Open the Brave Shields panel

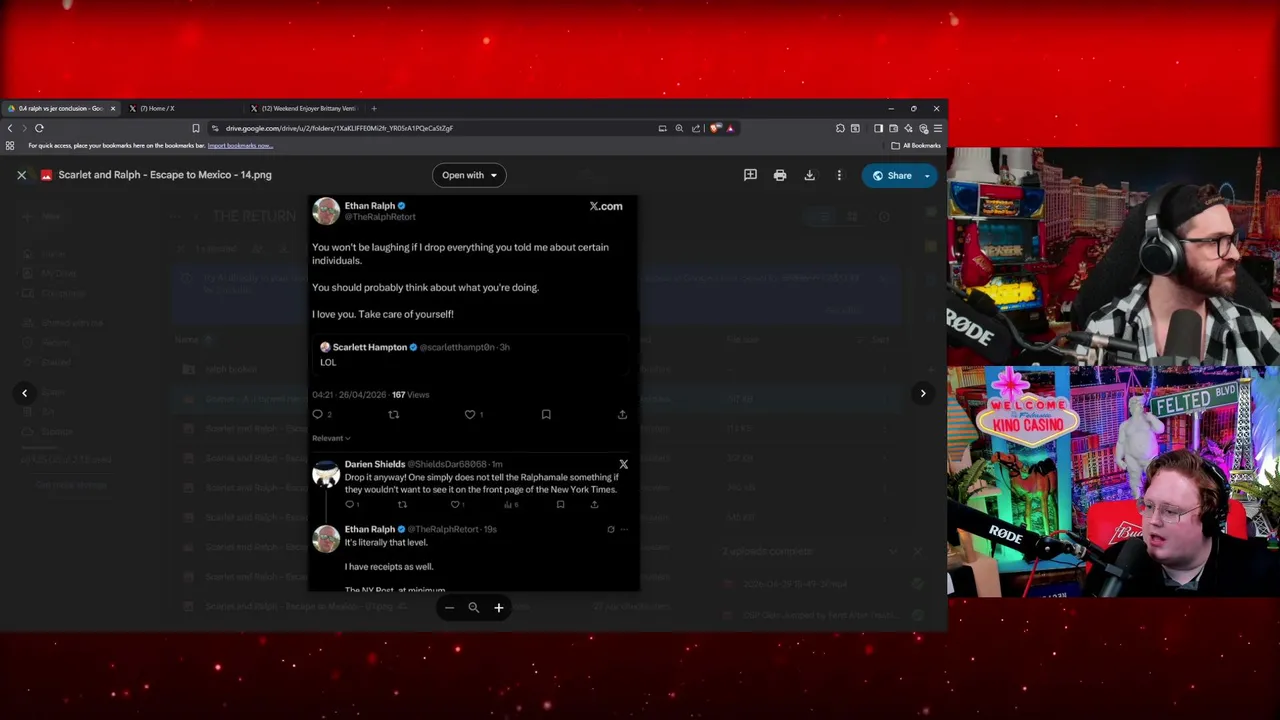[x=715, y=128]
